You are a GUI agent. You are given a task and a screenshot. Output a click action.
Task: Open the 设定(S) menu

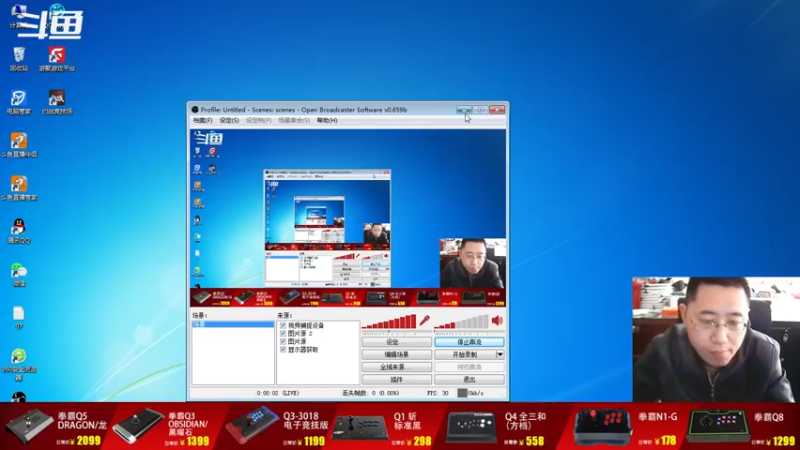point(229,120)
